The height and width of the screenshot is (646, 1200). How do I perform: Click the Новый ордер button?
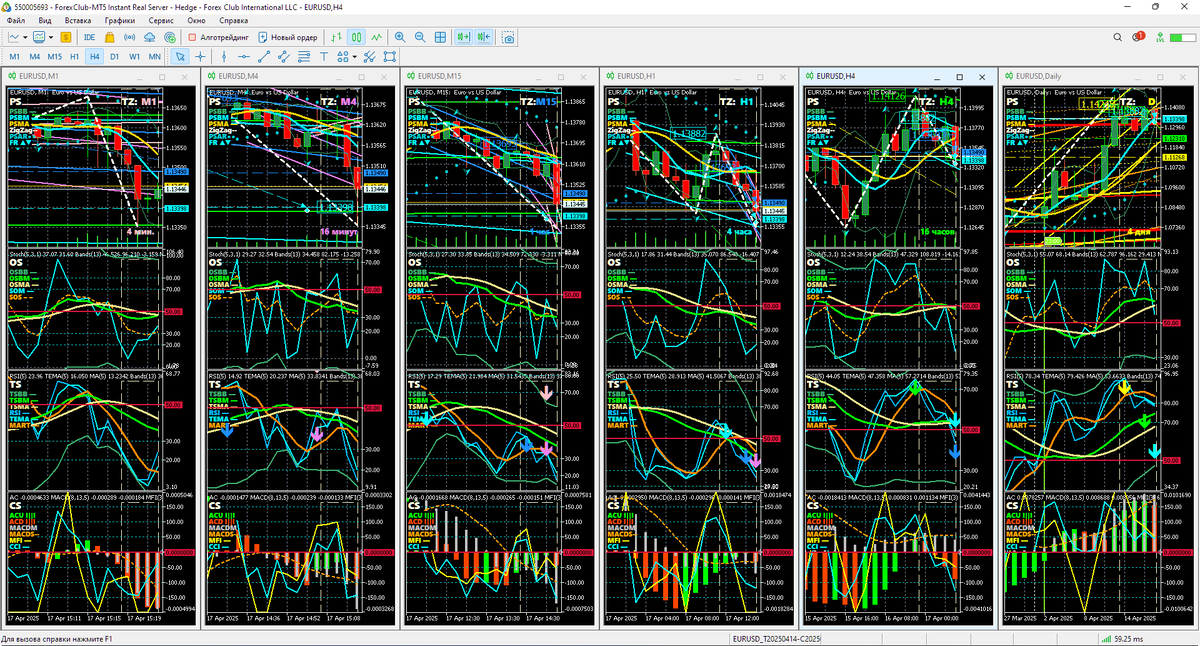click(x=288, y=37)
